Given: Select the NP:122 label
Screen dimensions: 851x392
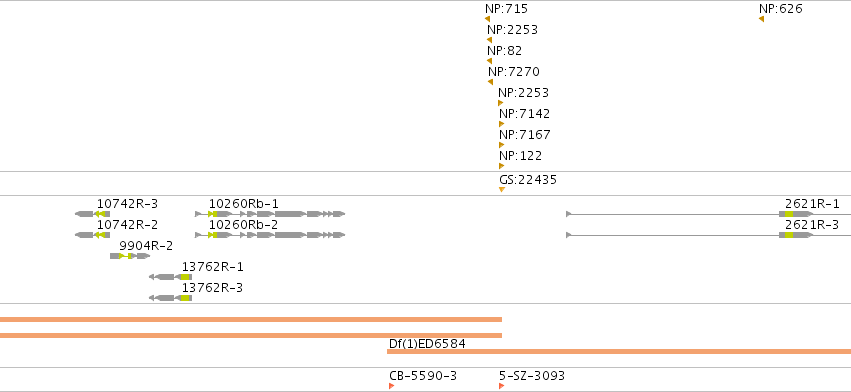Looking at the screenshot, I should coord(520,156).
